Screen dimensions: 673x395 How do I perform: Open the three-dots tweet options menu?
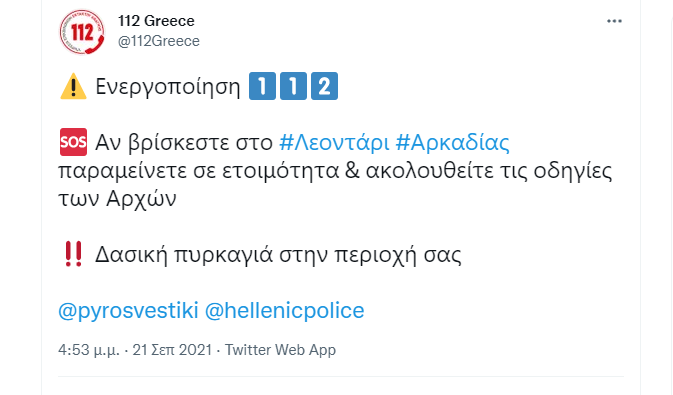[614, 21]
